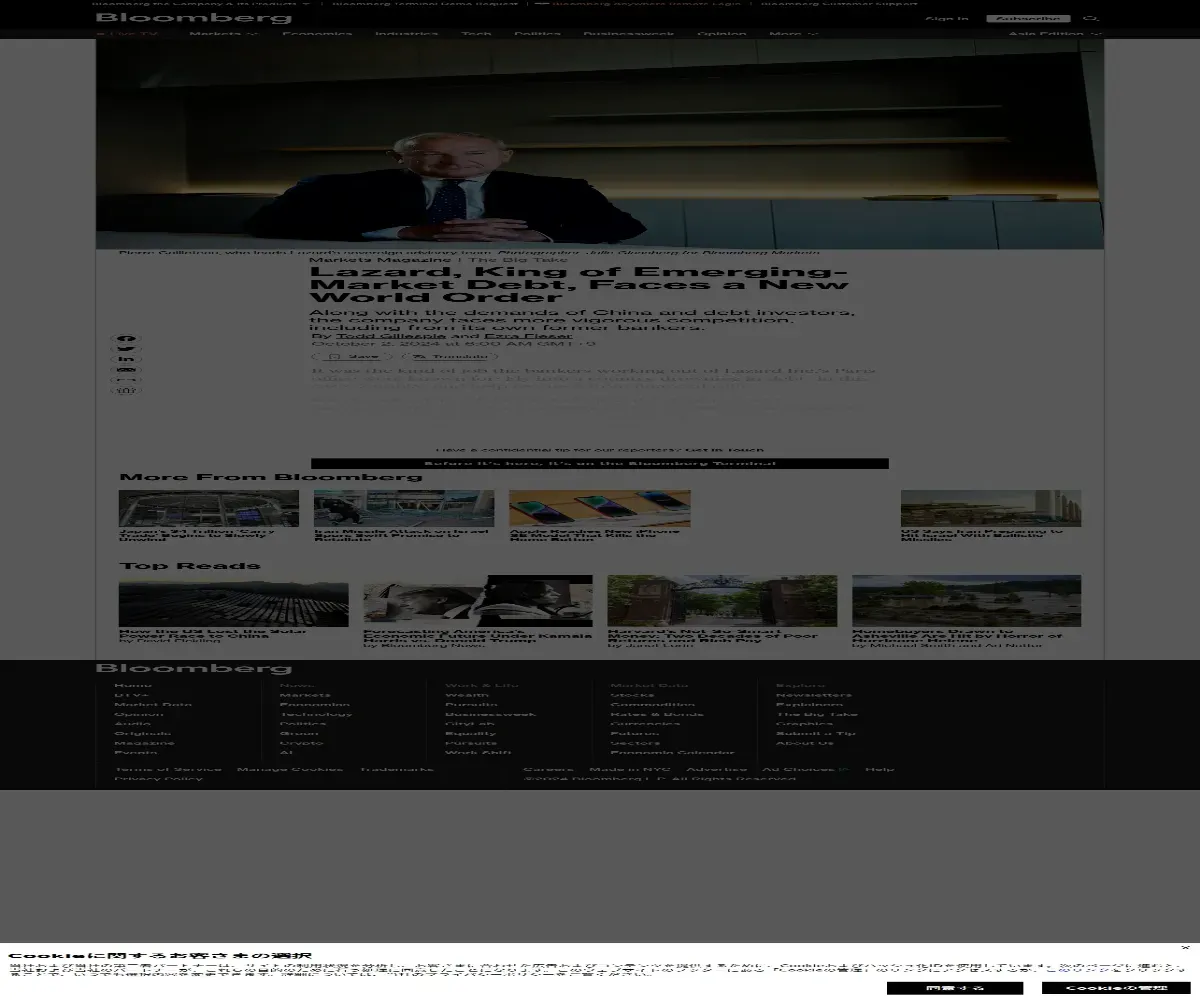
Task: Click Manage Cookies in footer
Action: pos(290,769)
